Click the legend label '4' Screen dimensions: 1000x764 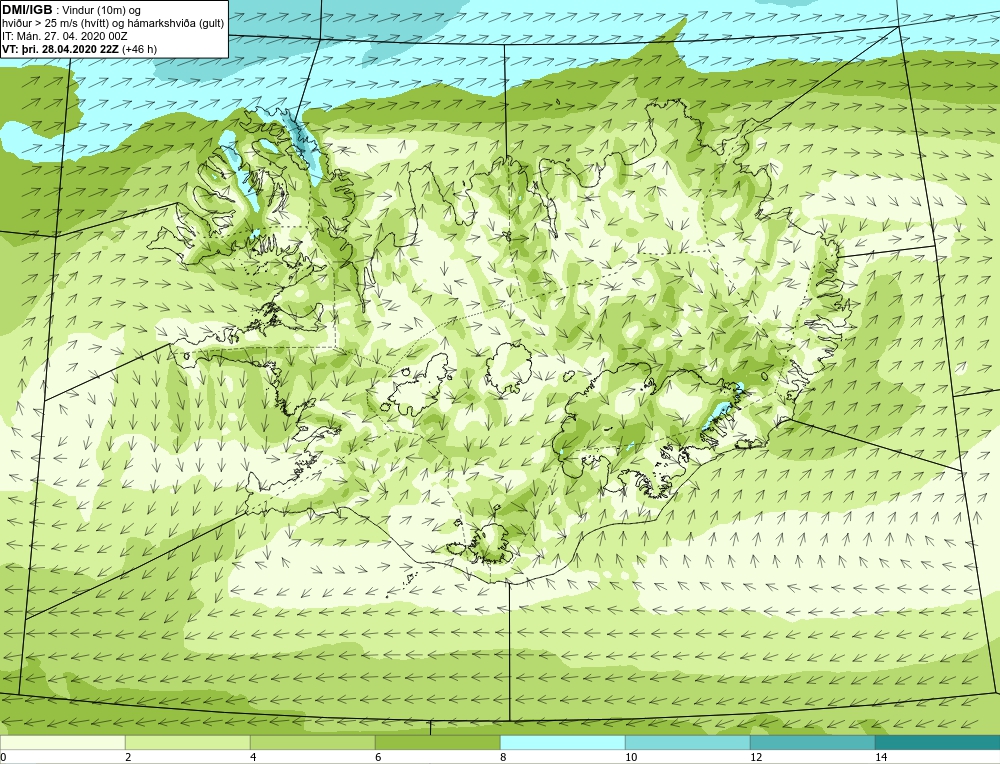[x=253, y=757]
